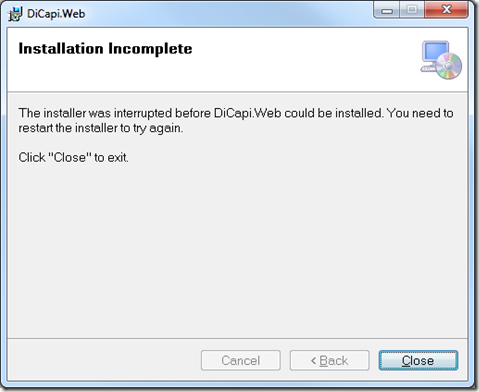
Task: Click the CD disc in setup graphic
Action: point(449,66)
